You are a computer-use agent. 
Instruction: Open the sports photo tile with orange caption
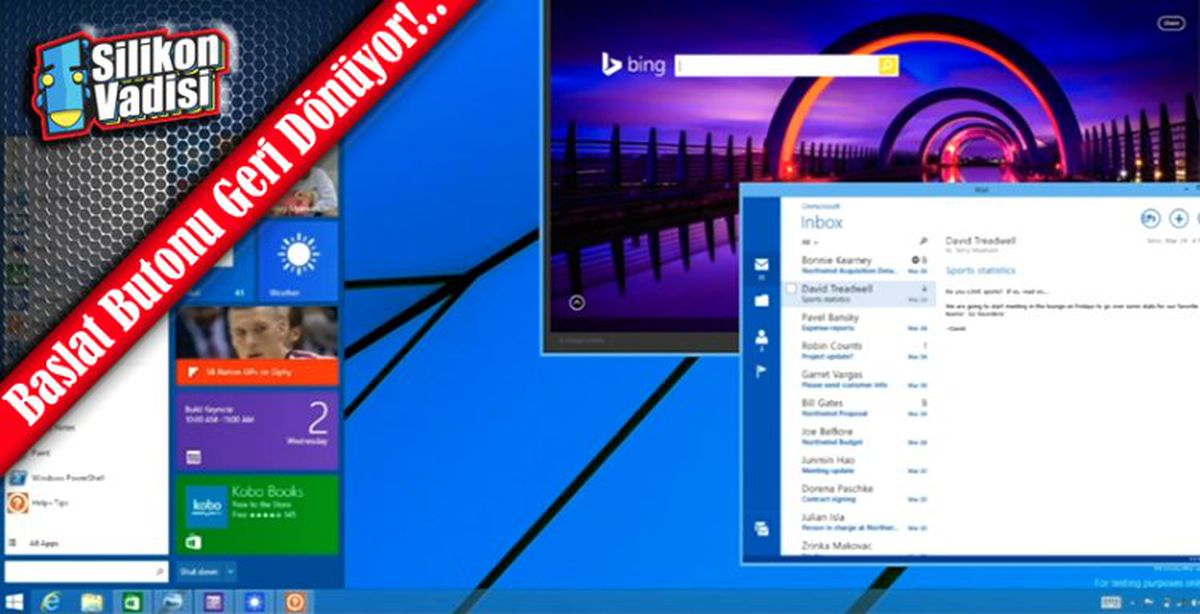258,346
